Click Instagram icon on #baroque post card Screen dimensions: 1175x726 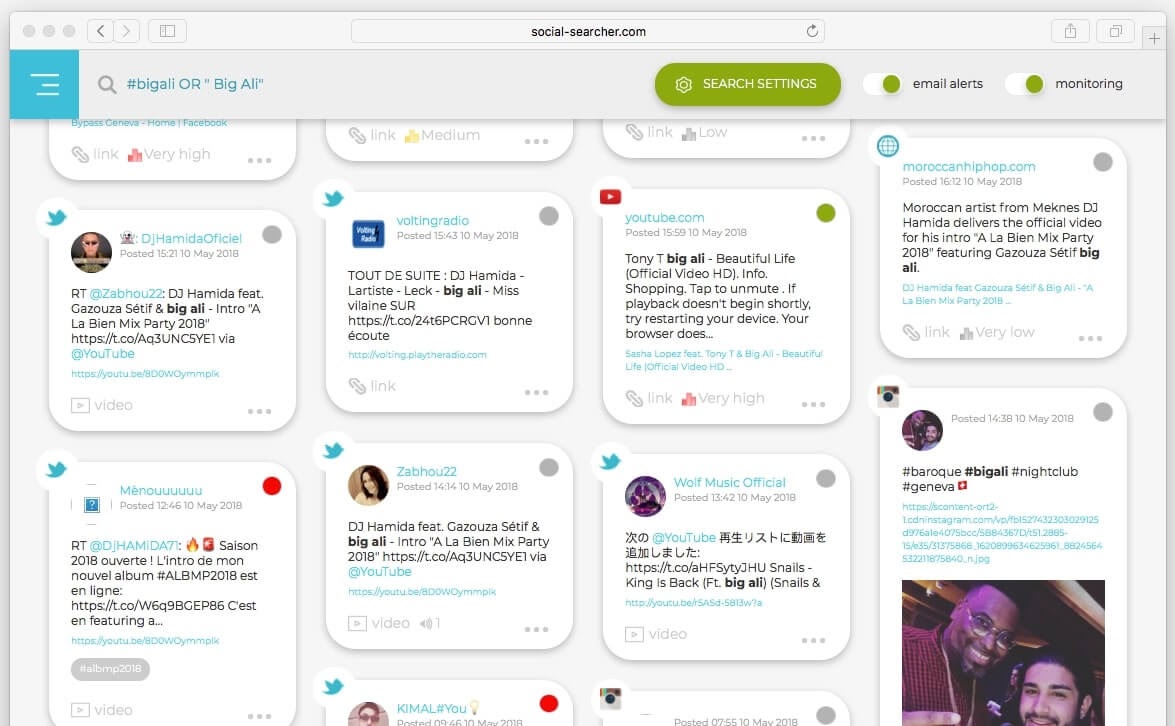(x=888, y=395)
